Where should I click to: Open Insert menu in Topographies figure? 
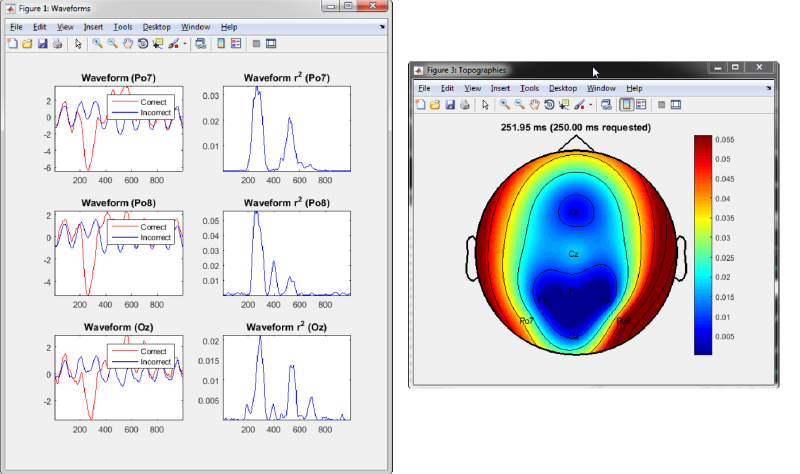(500, 88)
